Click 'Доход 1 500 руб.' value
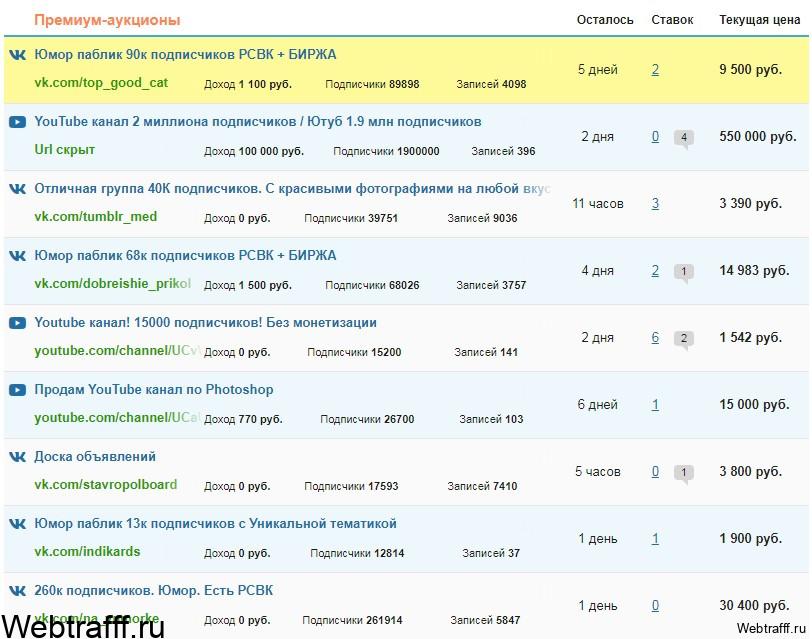Image resolution: width=812 pixels, height=639 pixels. point(248,285)
